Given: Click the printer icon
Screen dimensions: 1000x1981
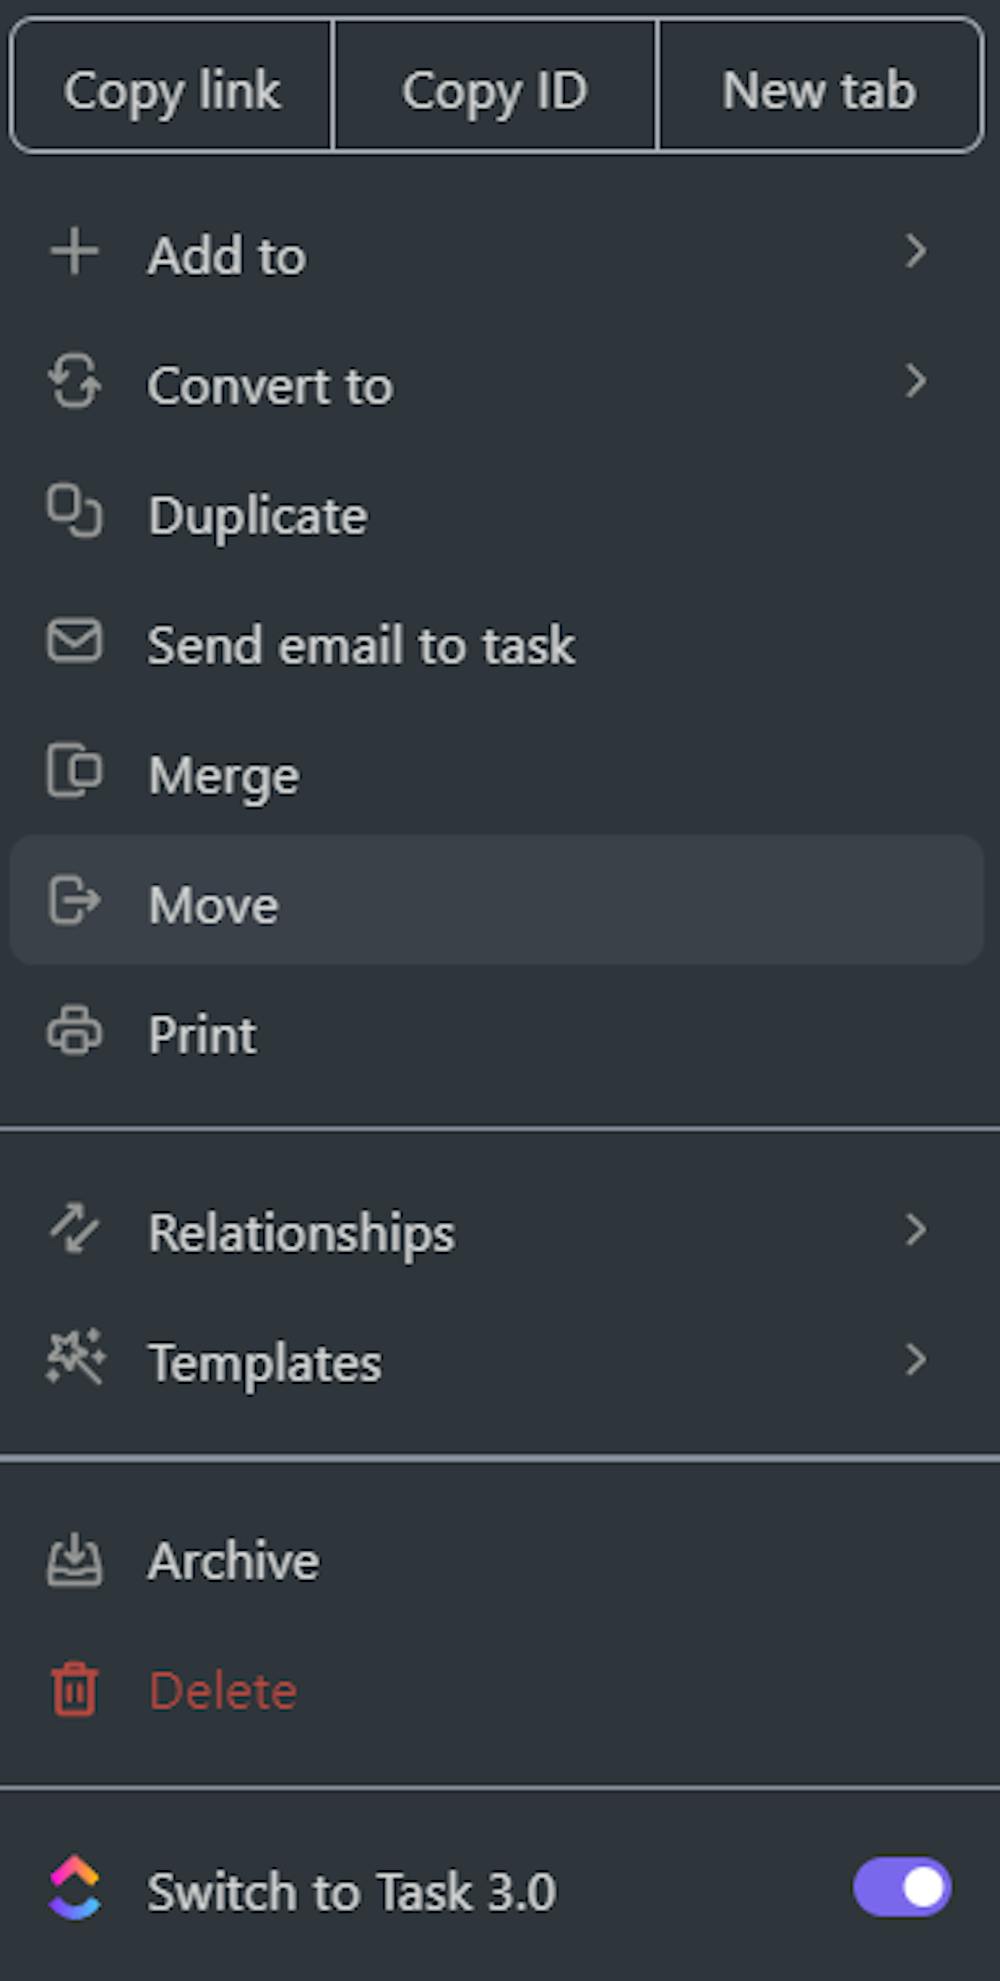Looking at the screenshot, I should 75,1032.
